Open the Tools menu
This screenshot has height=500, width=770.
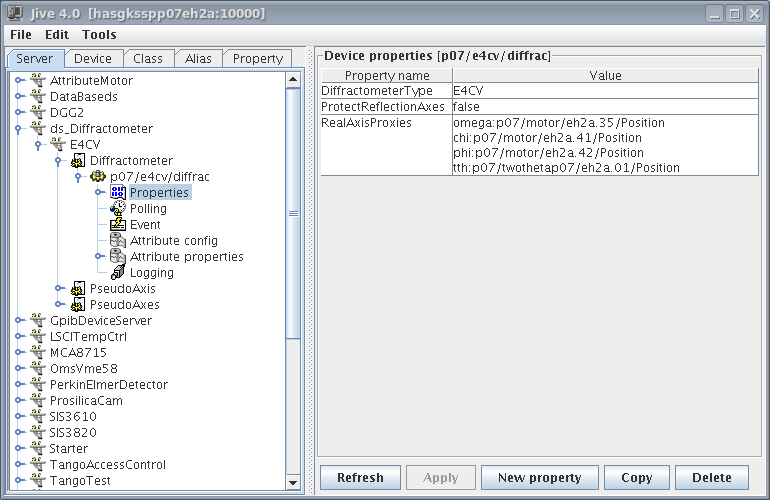[99, 34]
